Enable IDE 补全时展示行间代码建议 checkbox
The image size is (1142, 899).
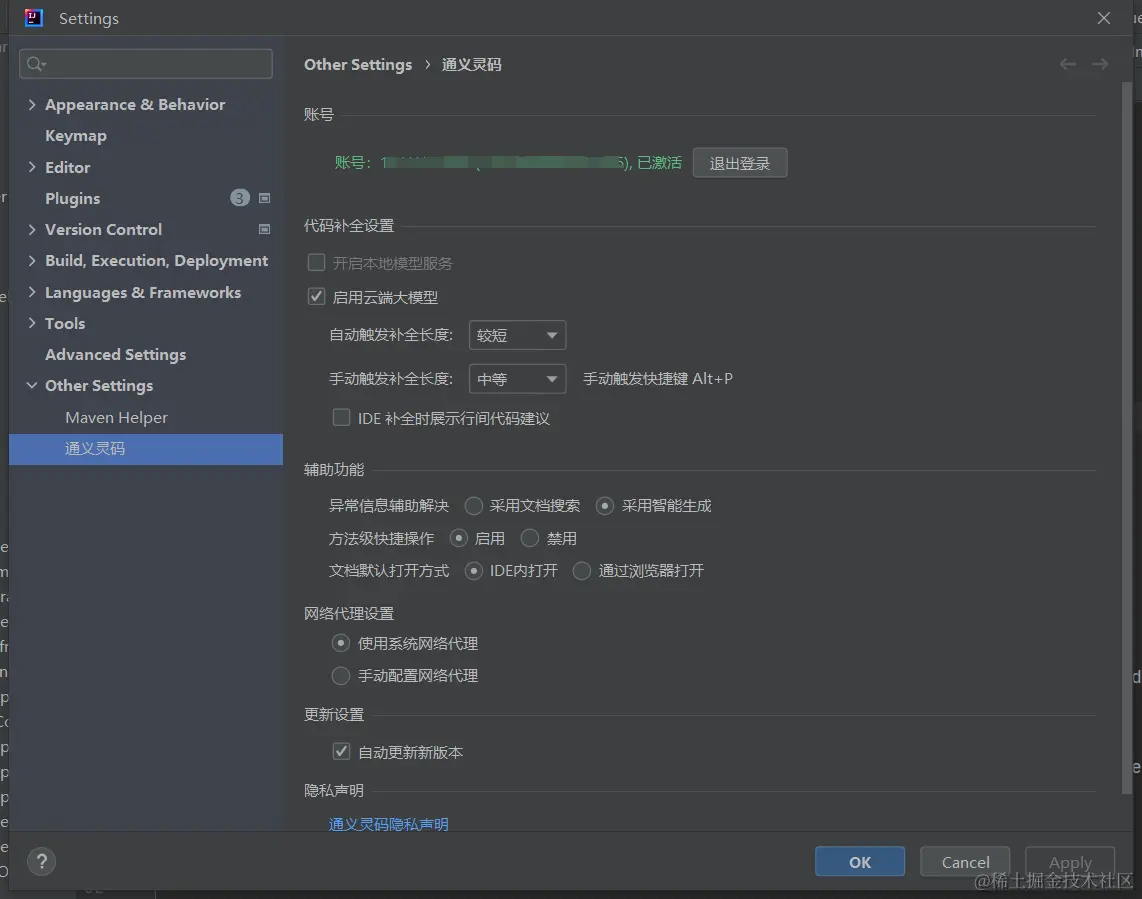(x=341, y=417)
